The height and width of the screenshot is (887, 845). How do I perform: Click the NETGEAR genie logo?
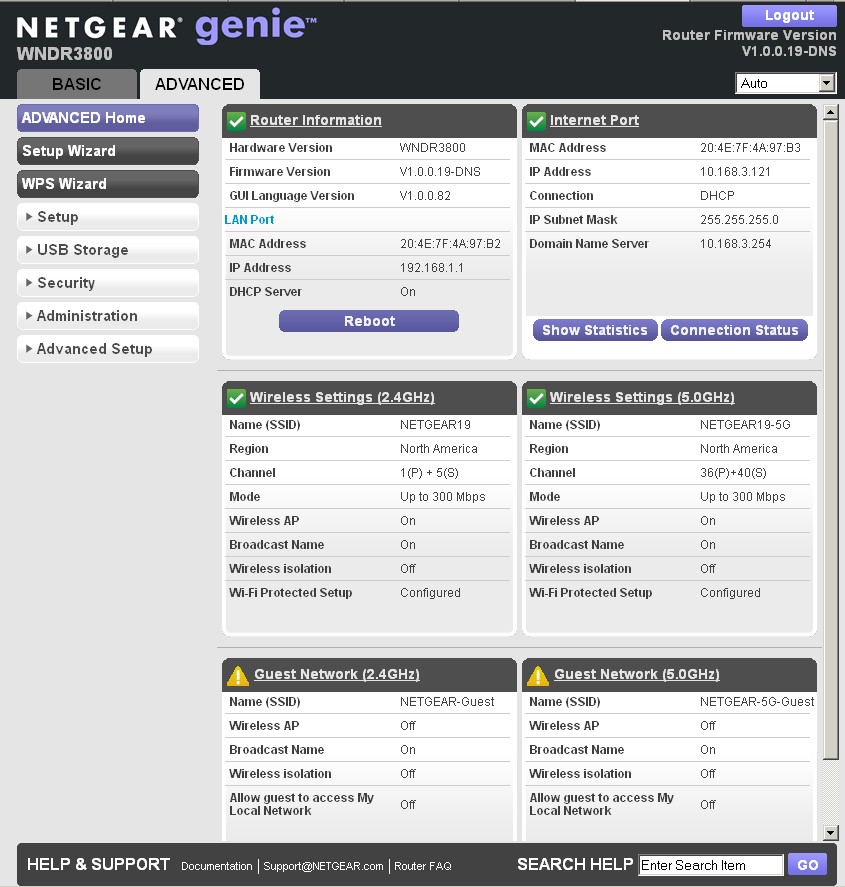coord(166,27)
